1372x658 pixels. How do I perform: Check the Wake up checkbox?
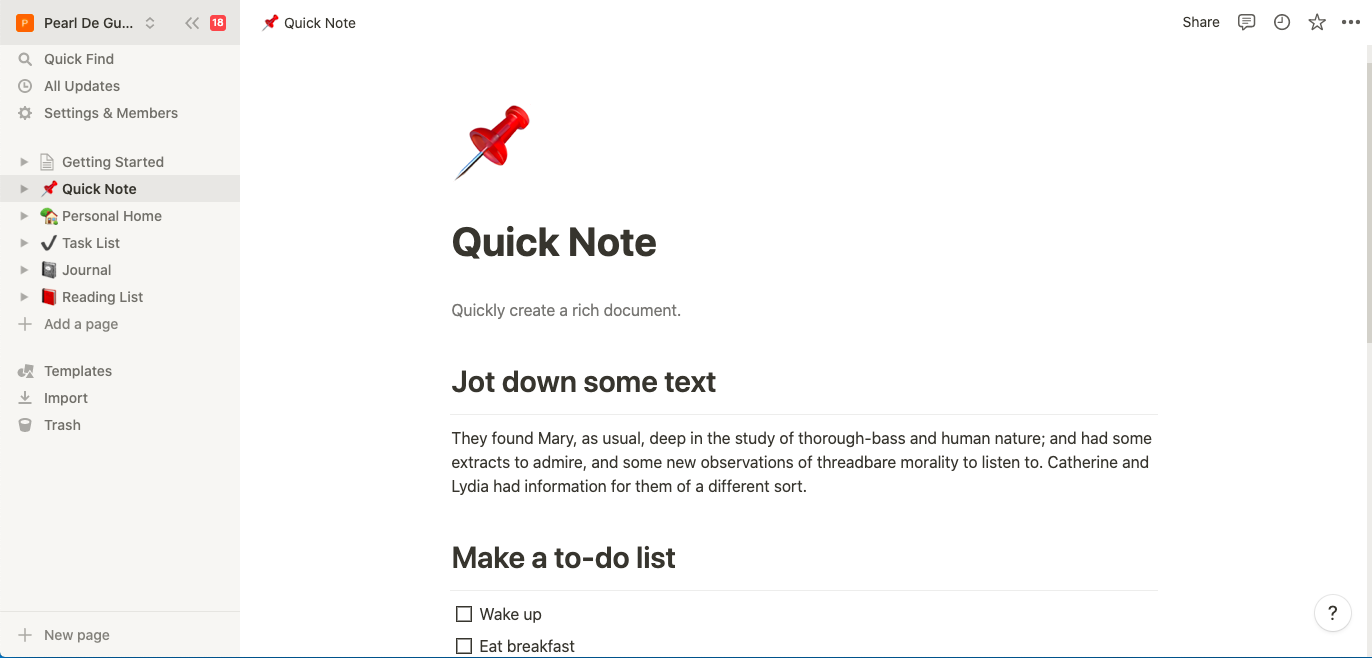464,614
